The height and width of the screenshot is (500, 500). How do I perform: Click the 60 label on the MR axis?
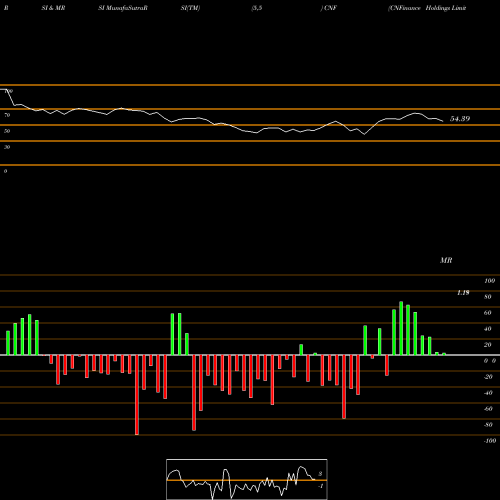pos(488,313)
